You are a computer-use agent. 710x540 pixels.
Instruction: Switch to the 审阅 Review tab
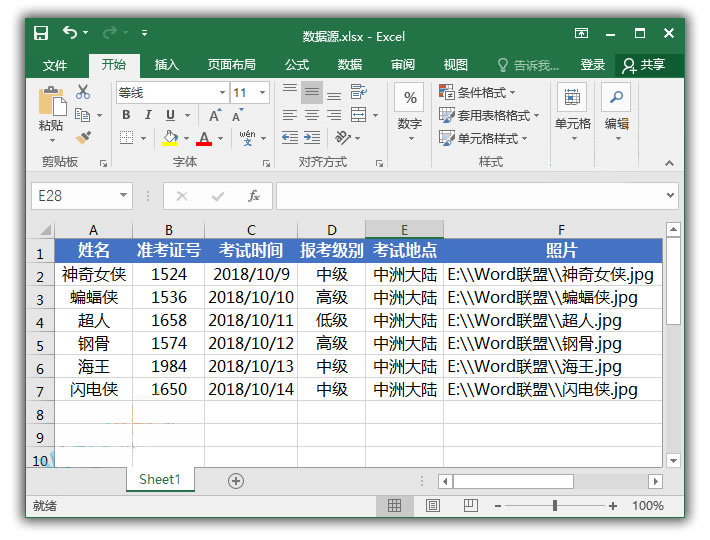coord(403,65)
